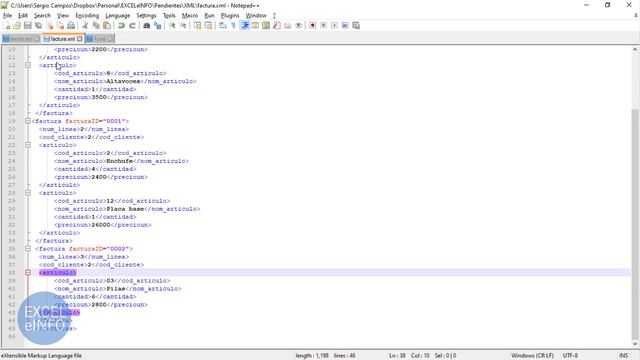640x360 pixels.
Task: Open Find with the binoculars icon
Action: (147, 25)
